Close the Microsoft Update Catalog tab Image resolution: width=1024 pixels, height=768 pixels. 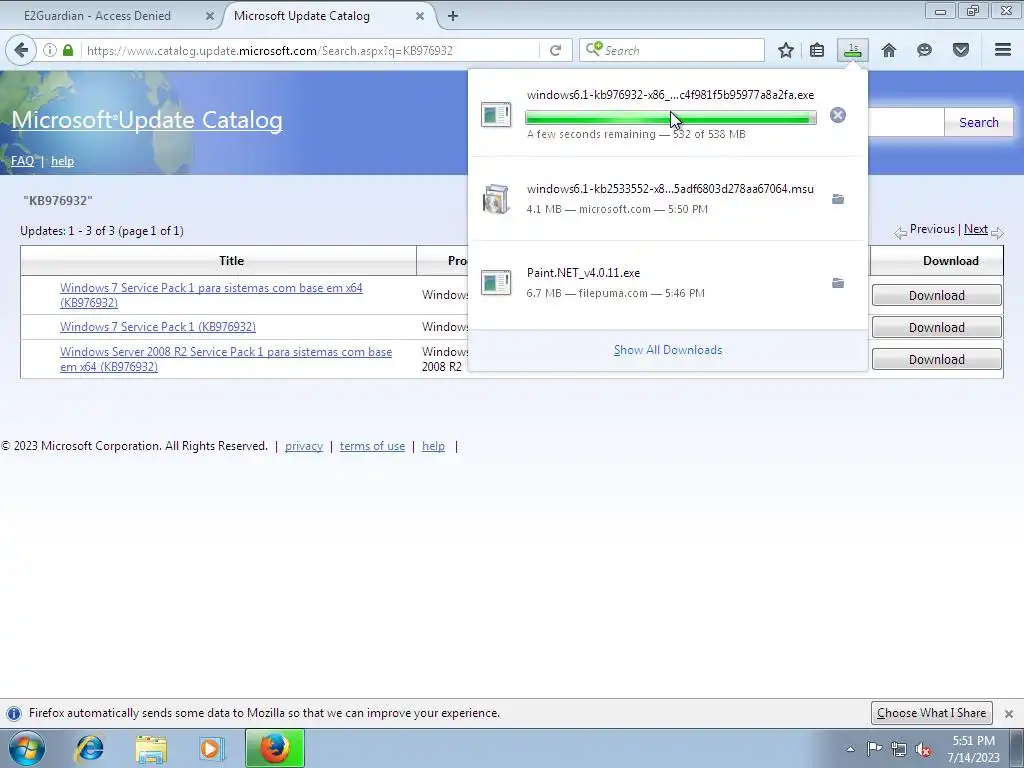pyautogui.click(x=420, y=16)
